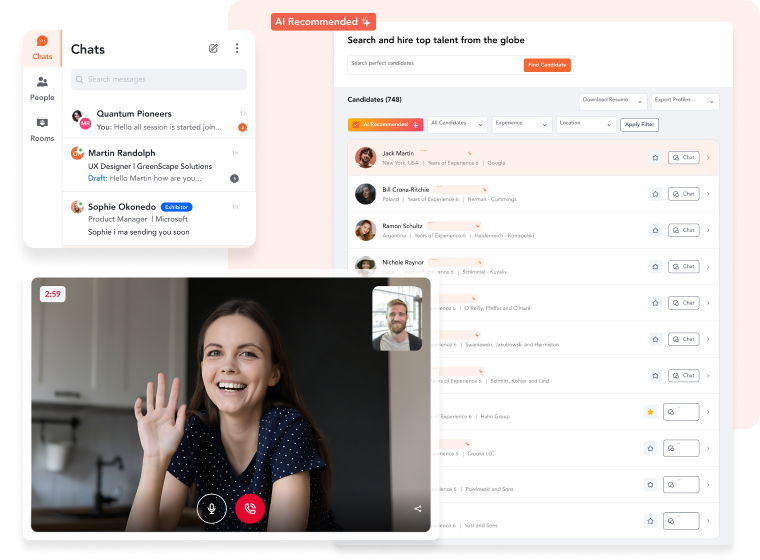Open chat for Yost and Sons candidate

point(681,521)
